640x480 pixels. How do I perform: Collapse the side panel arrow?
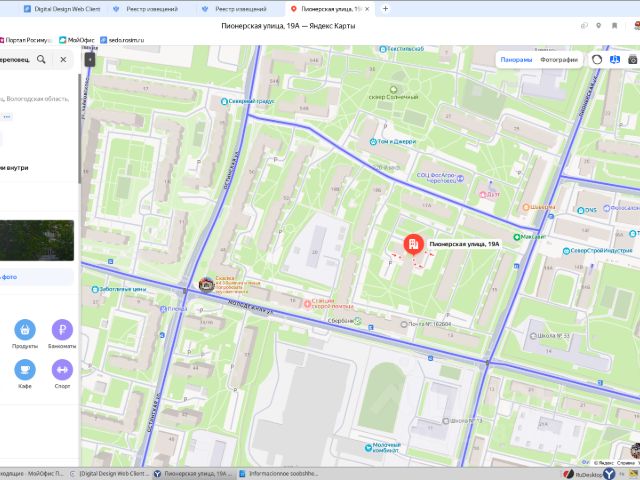(90, 60)
